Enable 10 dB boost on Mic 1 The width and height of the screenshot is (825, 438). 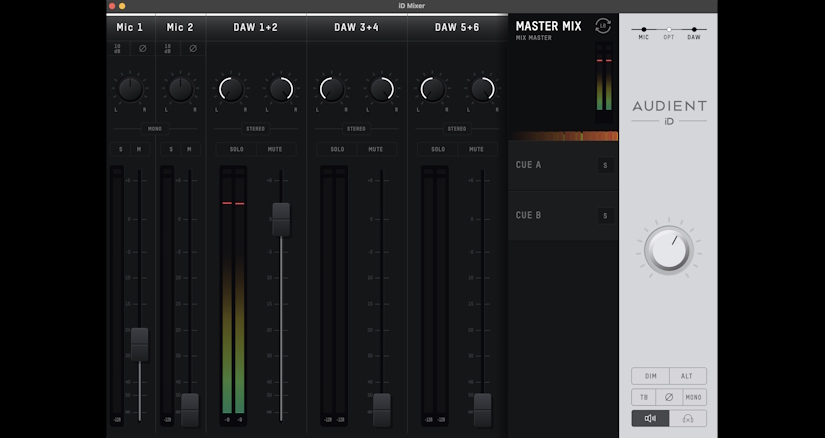click(x=117, y=48)
